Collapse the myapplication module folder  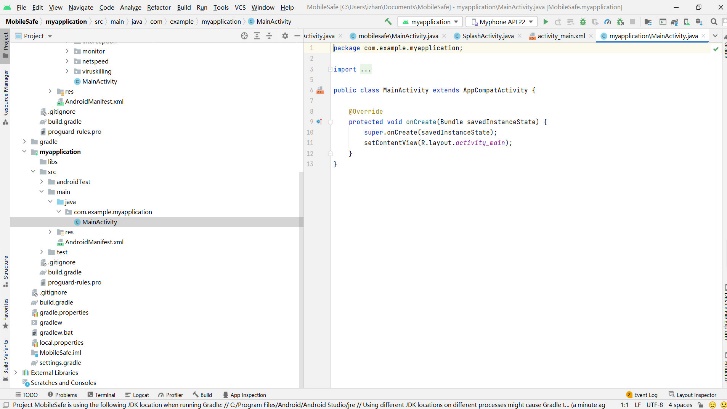coord(24,152)
